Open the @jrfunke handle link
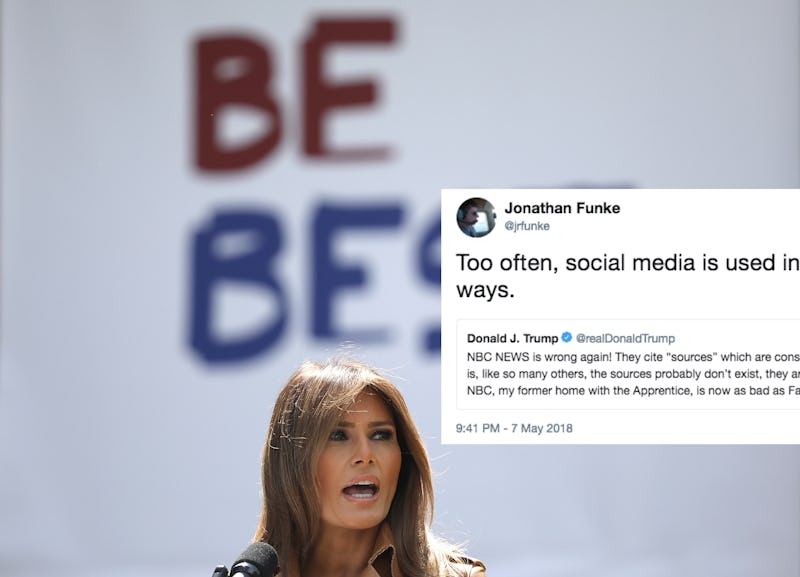Viewport: 800px width, 577px height. [527, 226]
